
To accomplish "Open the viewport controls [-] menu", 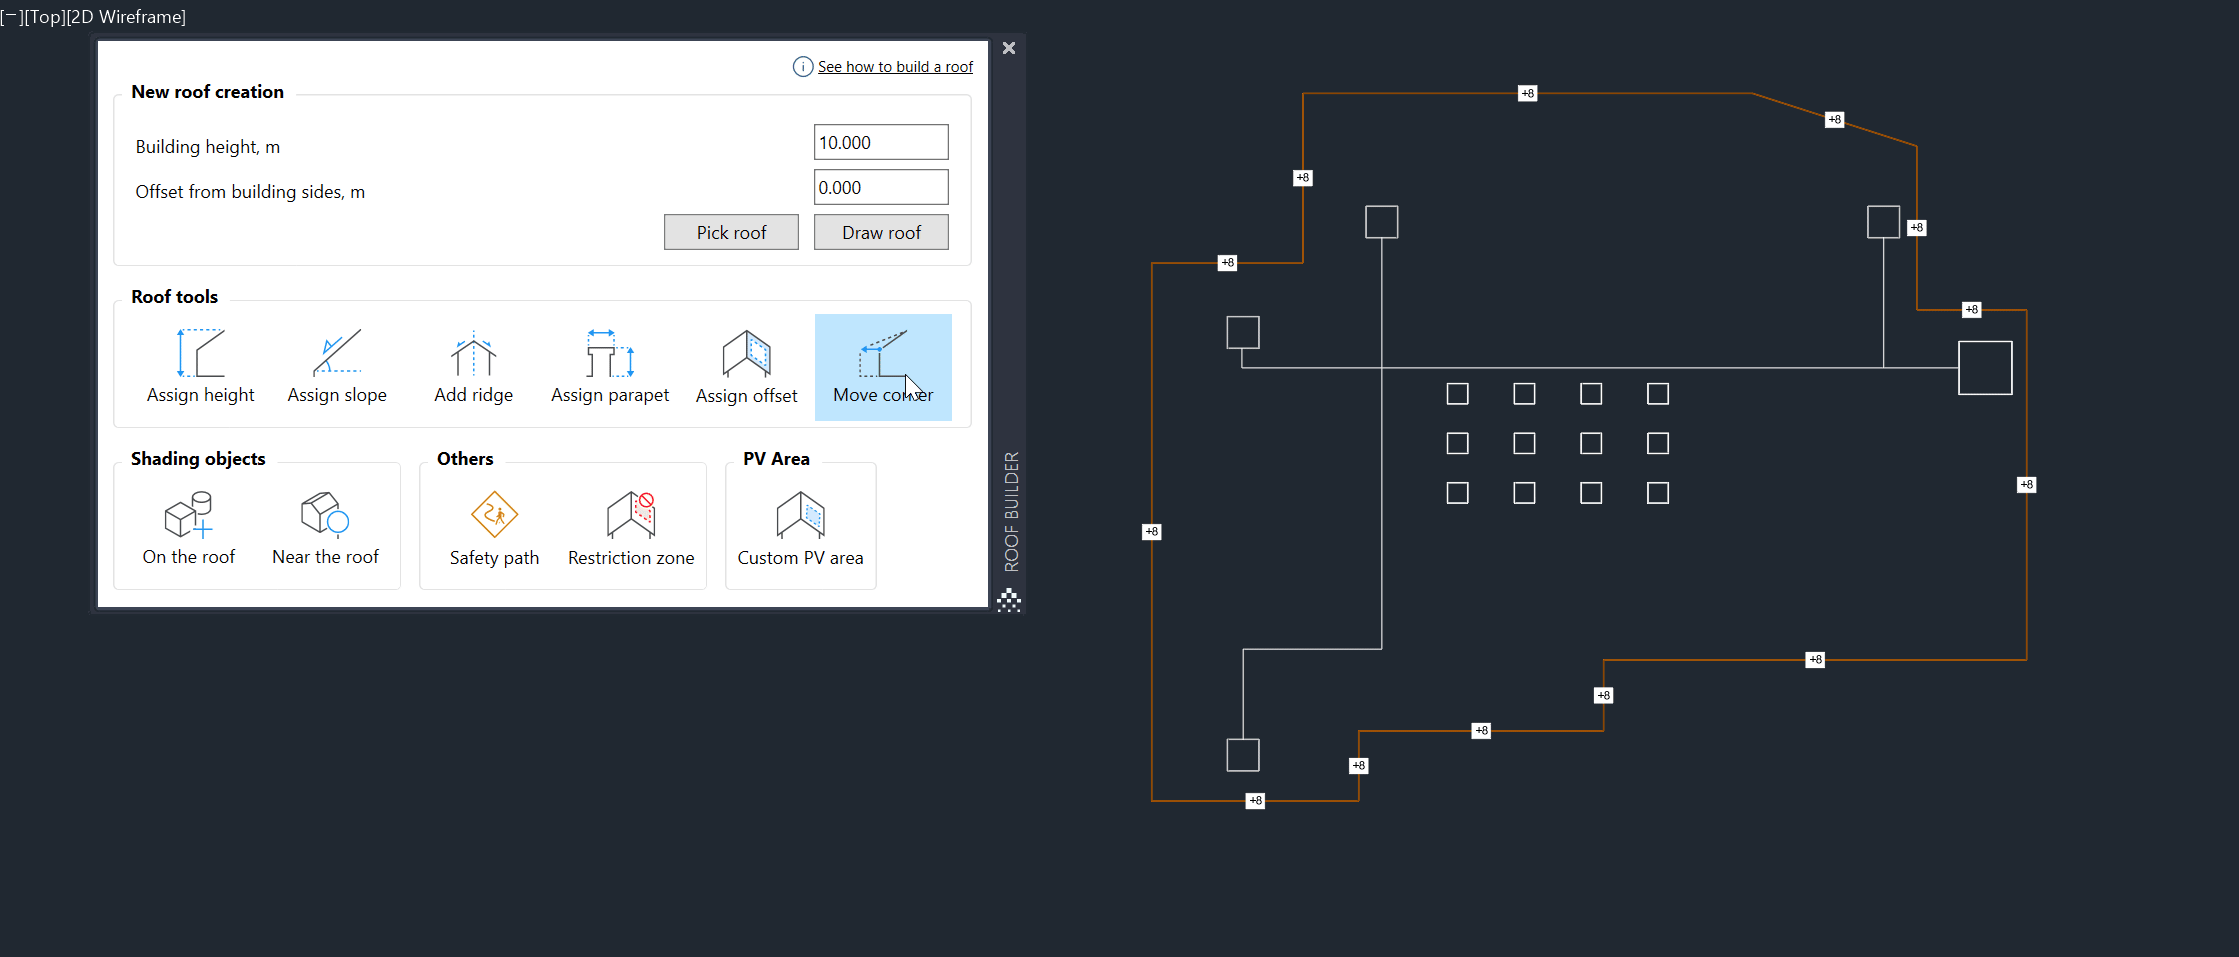I will (x=11, y=17).
